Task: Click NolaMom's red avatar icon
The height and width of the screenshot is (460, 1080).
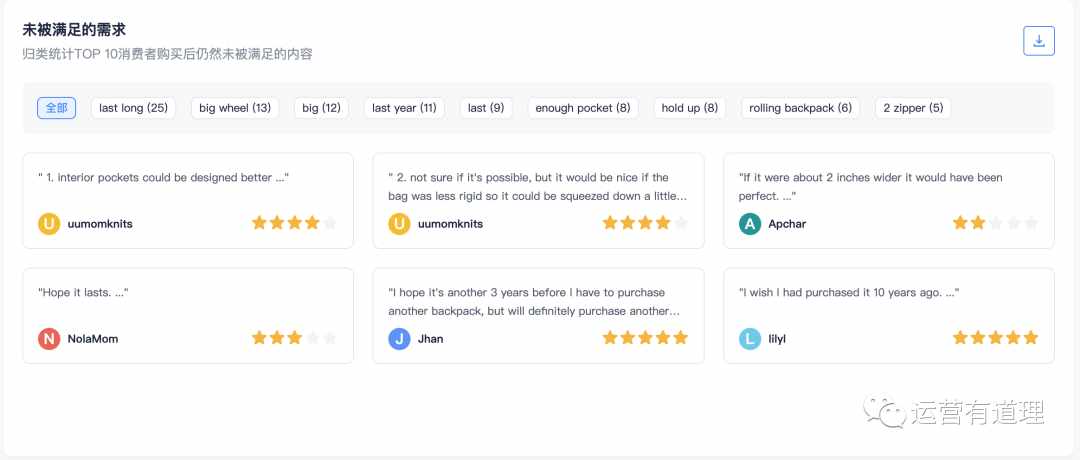Action: click(x=49, y=339)
